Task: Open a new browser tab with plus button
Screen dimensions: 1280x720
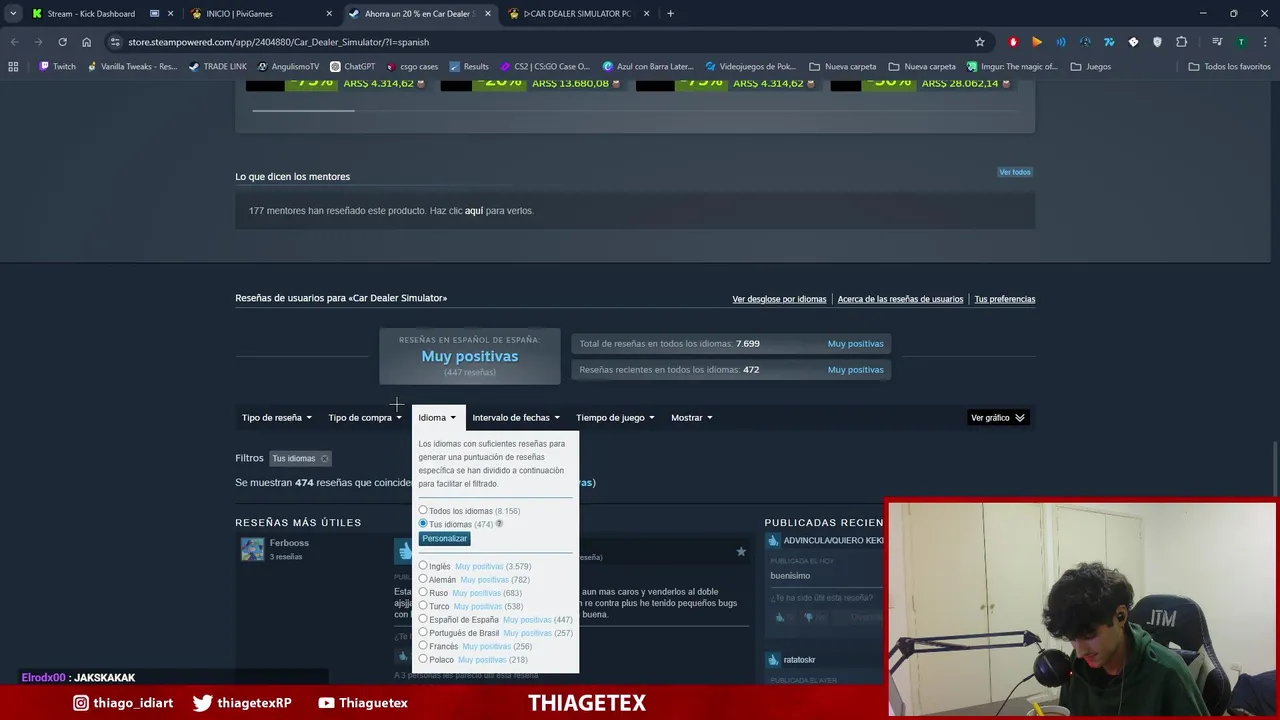Action: (x=670, y=14)
